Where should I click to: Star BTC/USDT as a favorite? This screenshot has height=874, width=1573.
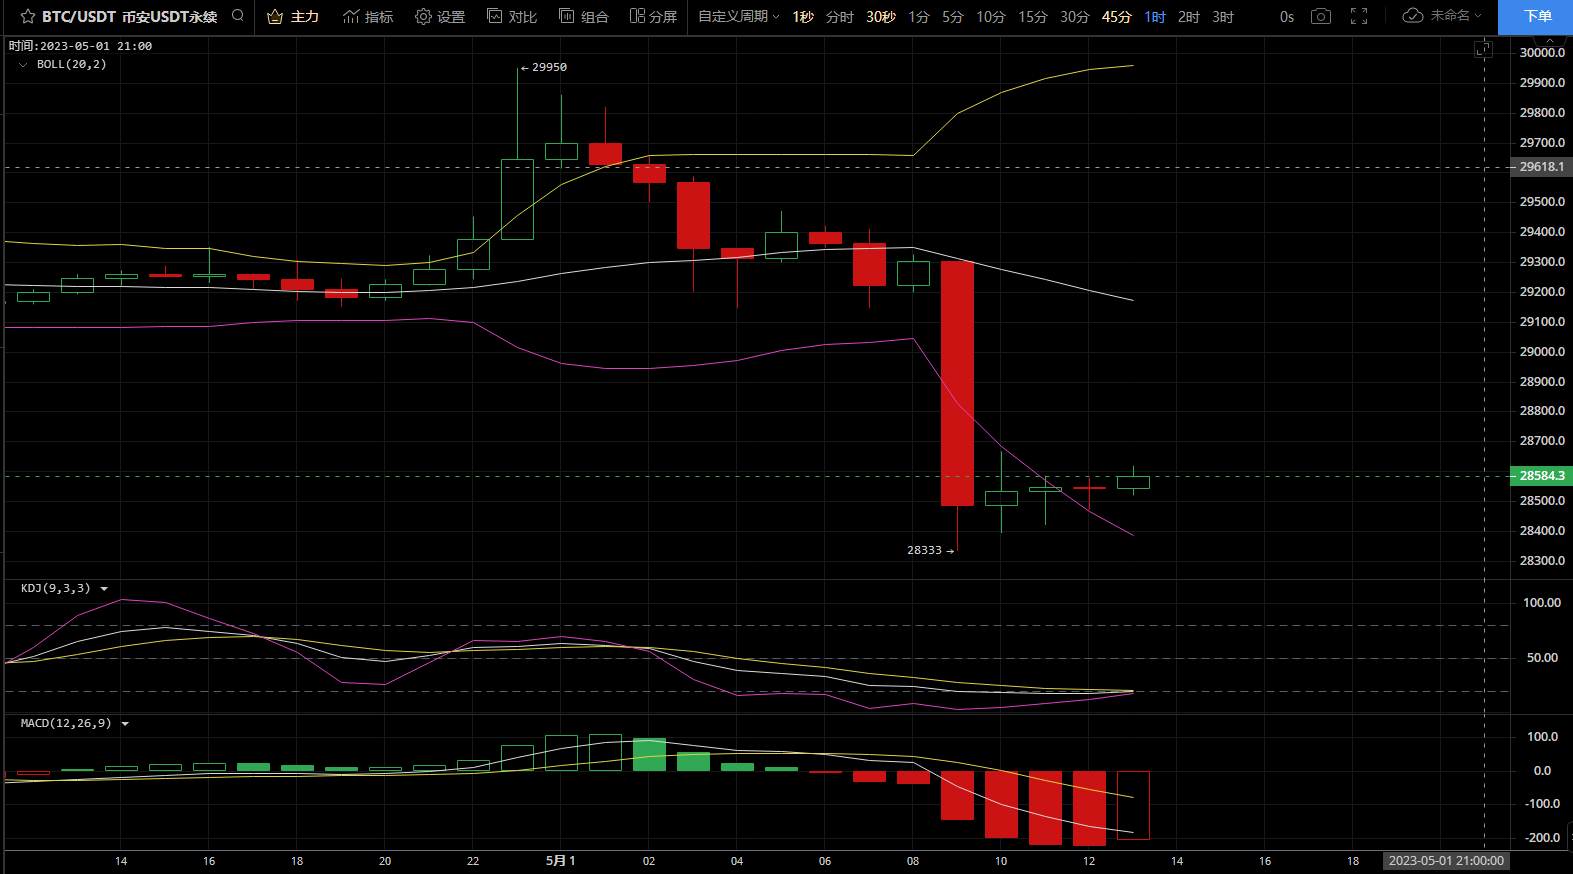[x=28, y=16]
